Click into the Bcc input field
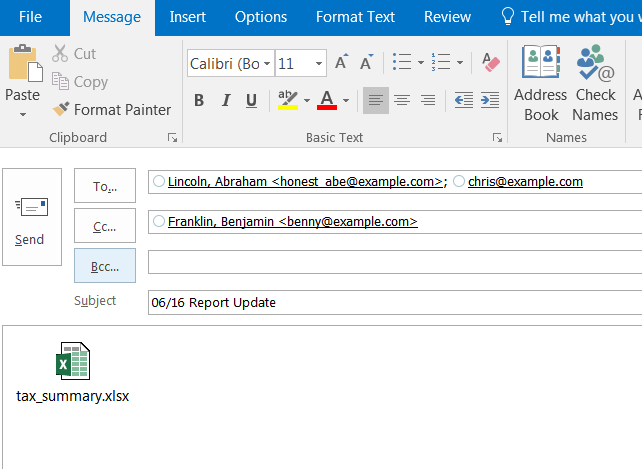The height and width of the screenshot is (469, 642). pos(395,262)
